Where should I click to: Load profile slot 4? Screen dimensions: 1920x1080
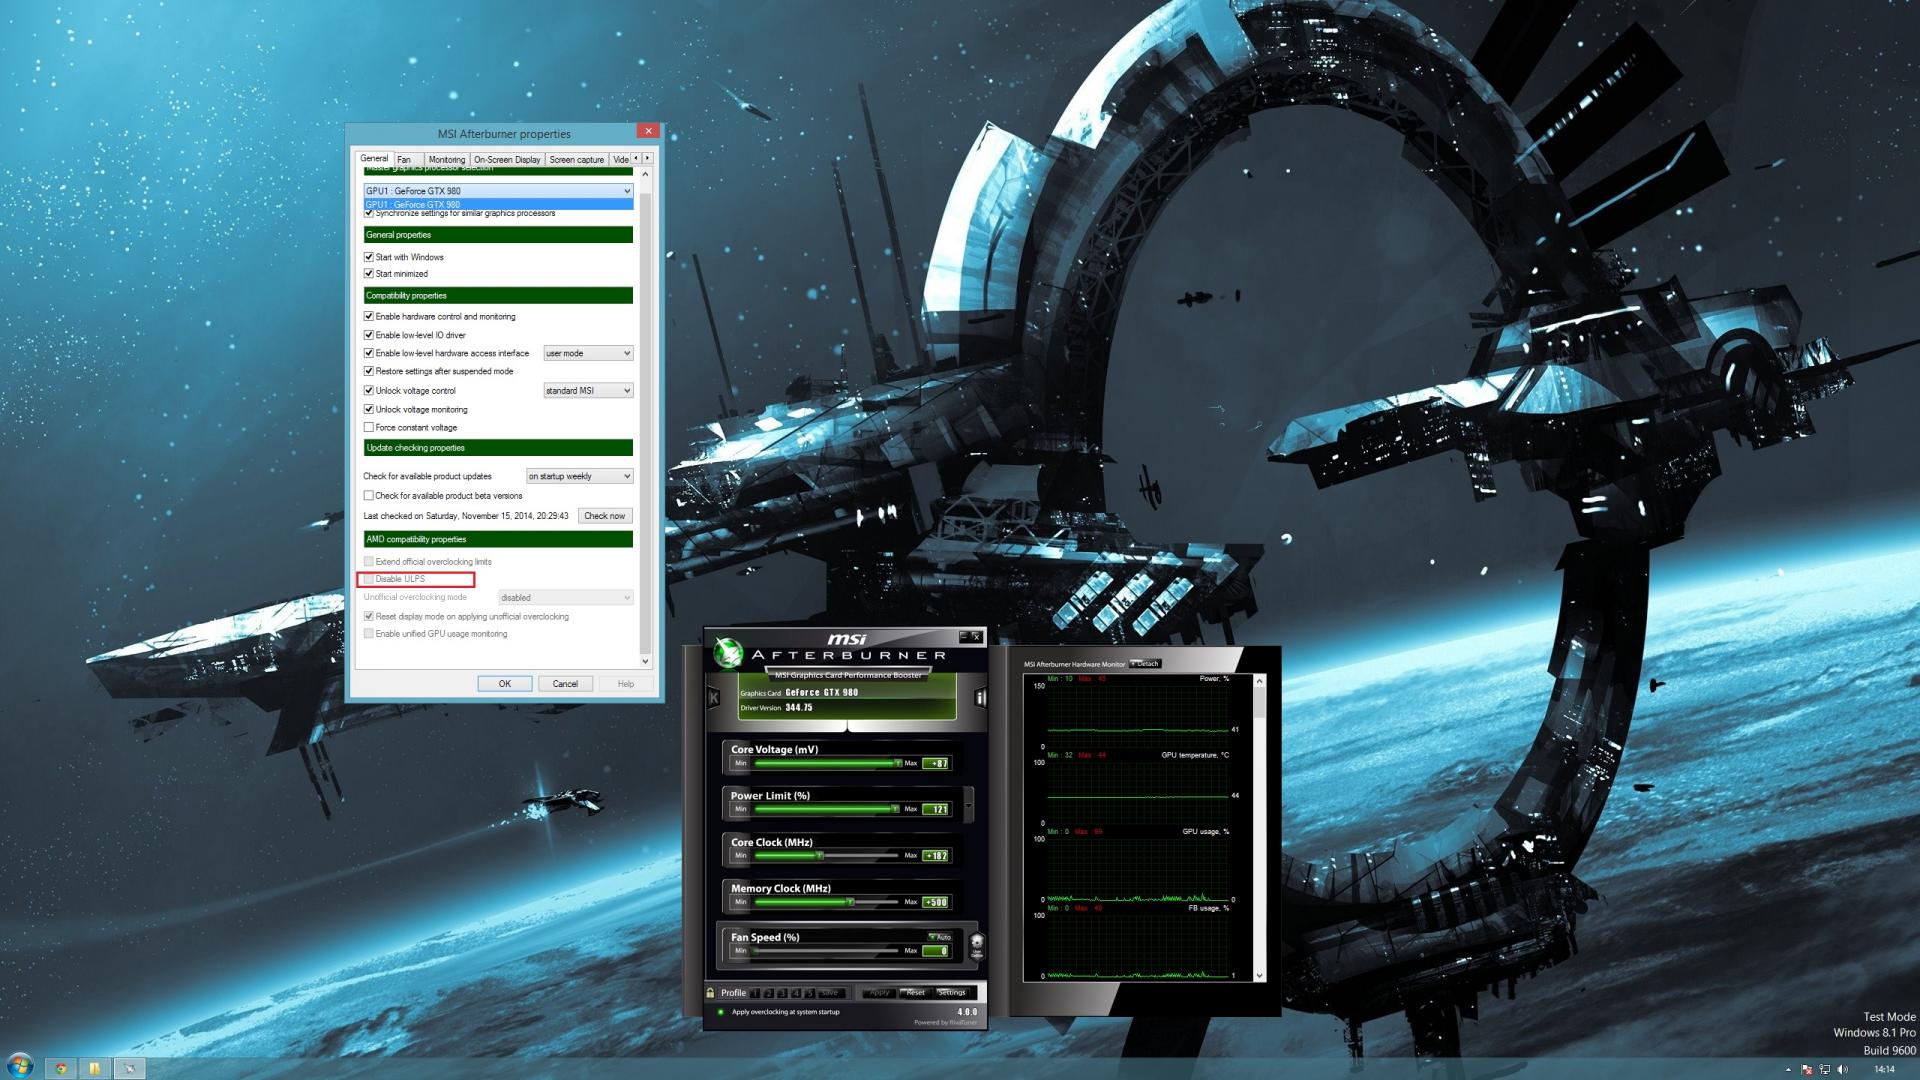pyautogui.click(x=797, y=993)
